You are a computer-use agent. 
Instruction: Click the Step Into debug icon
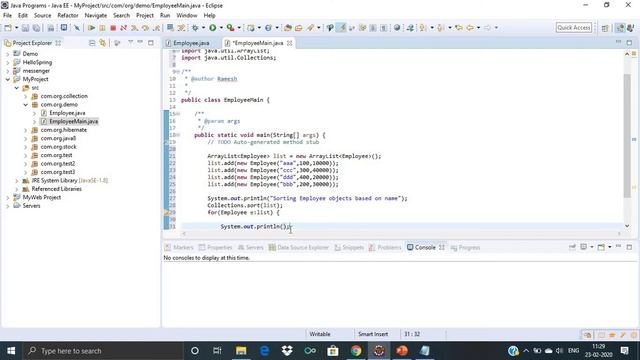click(x=134, y=28)
